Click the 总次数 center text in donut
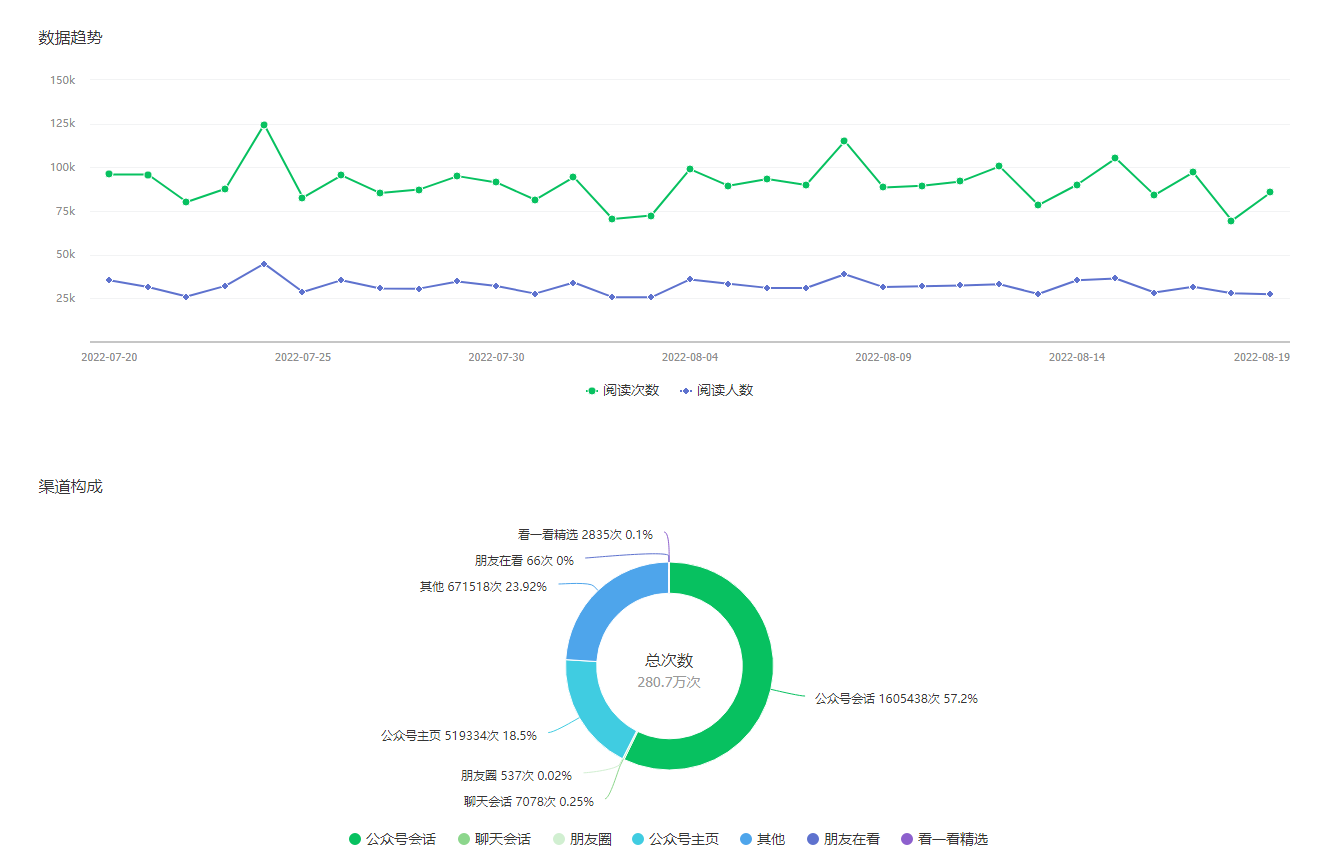This screenshot has height=857, width=1336. click(669, 661)
